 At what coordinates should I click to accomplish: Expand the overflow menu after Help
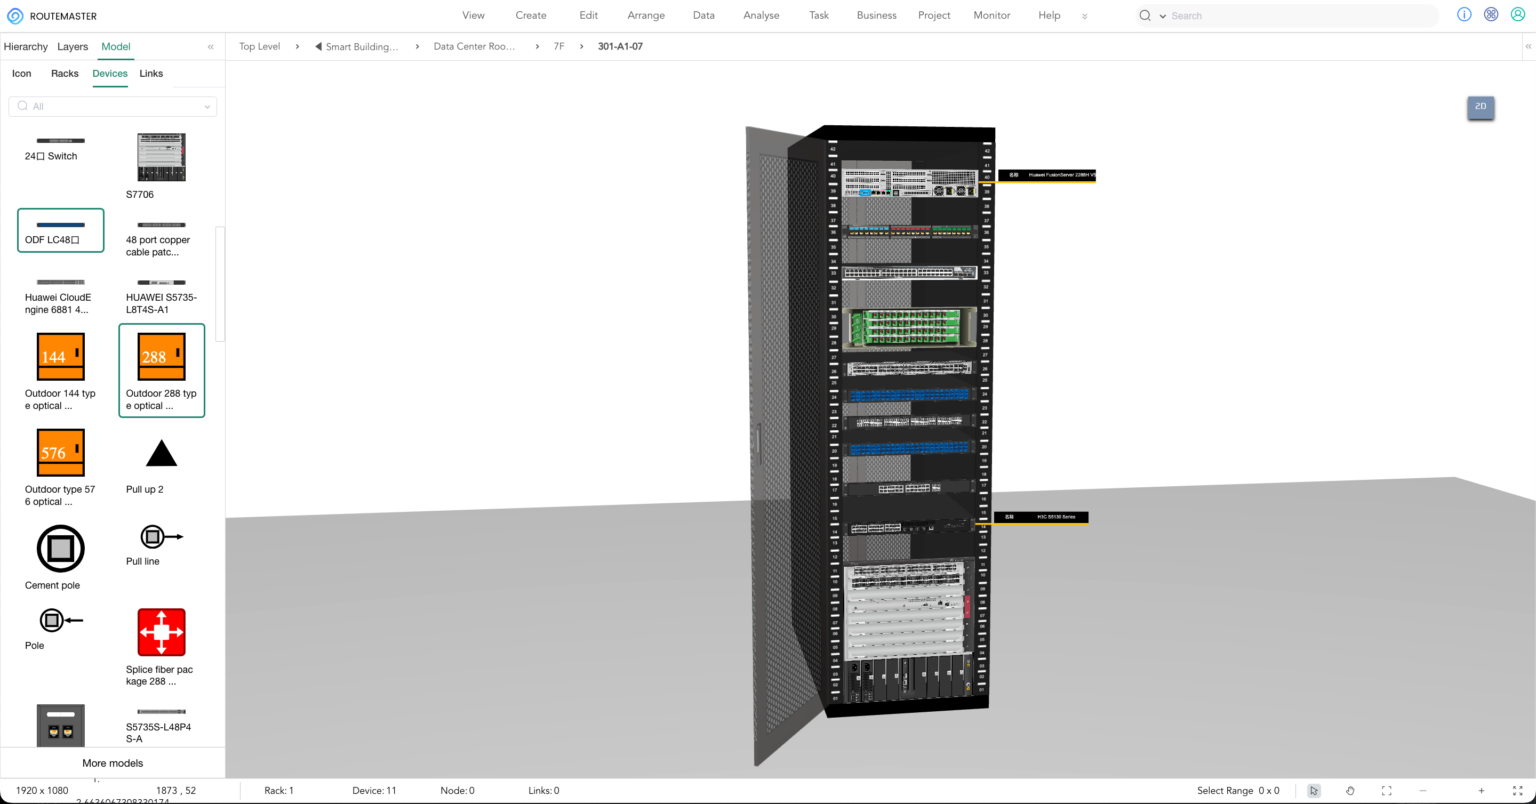pyautogui.click(x=1085, y=16)
